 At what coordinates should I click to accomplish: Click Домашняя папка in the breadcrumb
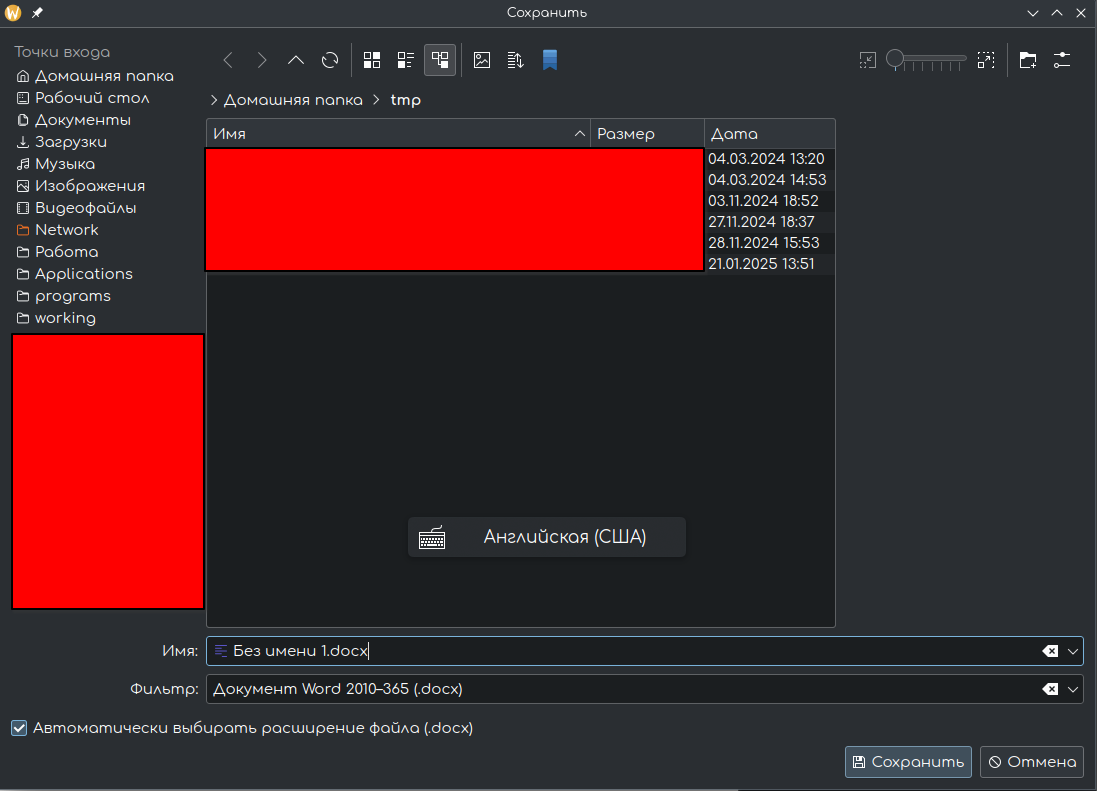point(293,100)
